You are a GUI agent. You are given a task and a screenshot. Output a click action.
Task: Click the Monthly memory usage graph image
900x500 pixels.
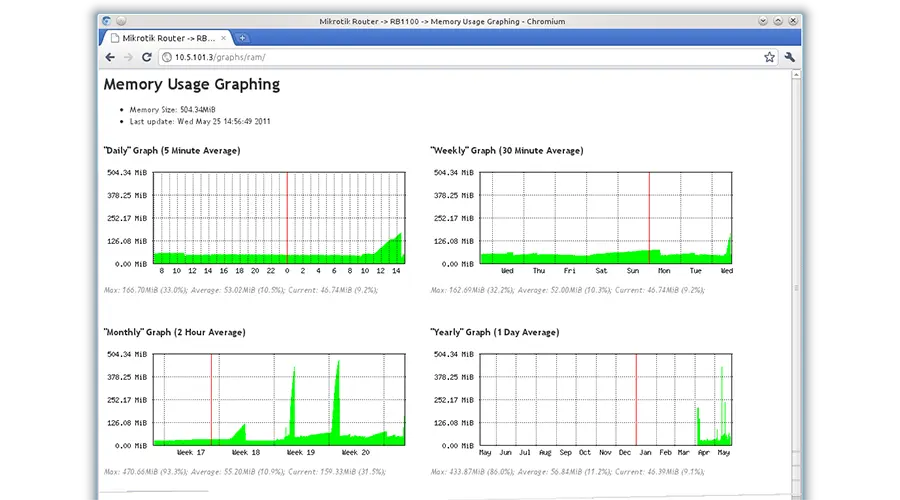255,404
